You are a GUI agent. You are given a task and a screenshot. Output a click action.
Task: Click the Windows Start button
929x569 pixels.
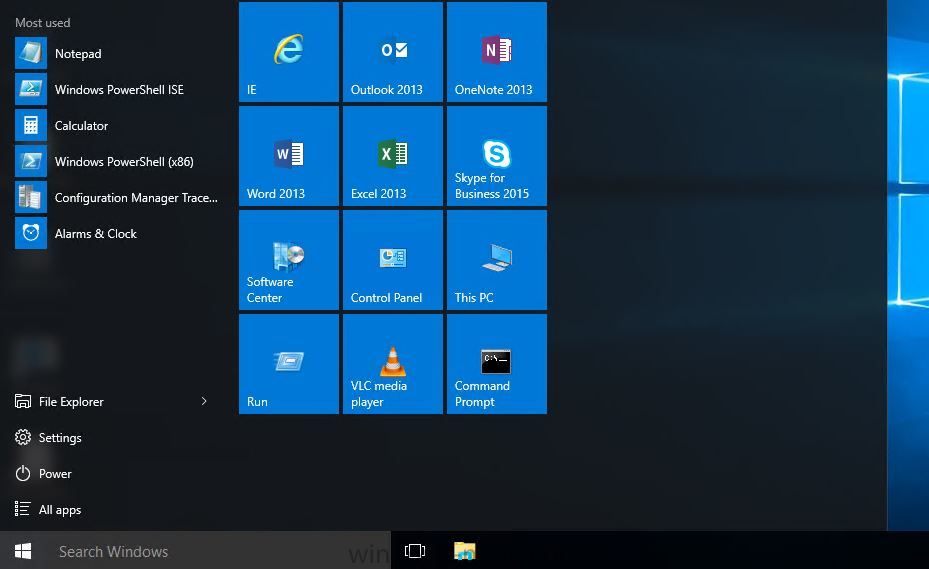pyautogui.click(x=23, y=551)
